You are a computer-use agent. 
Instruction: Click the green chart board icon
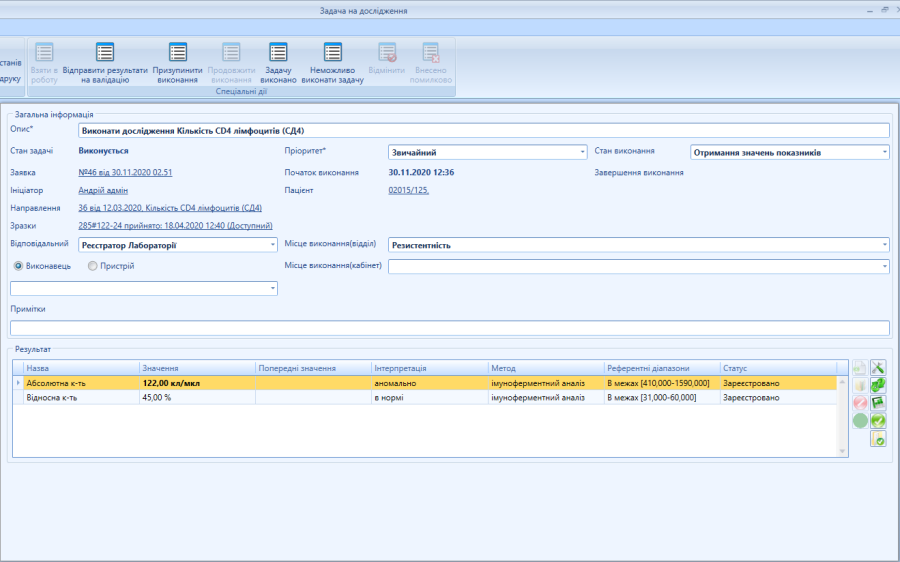878,403
